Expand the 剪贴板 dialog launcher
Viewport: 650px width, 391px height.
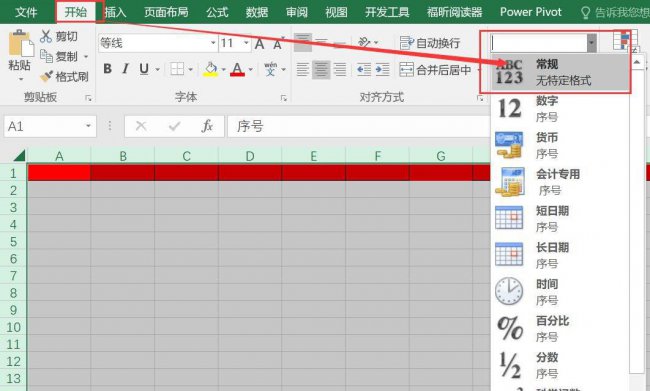pyautogui.click(x=88, y=98)
